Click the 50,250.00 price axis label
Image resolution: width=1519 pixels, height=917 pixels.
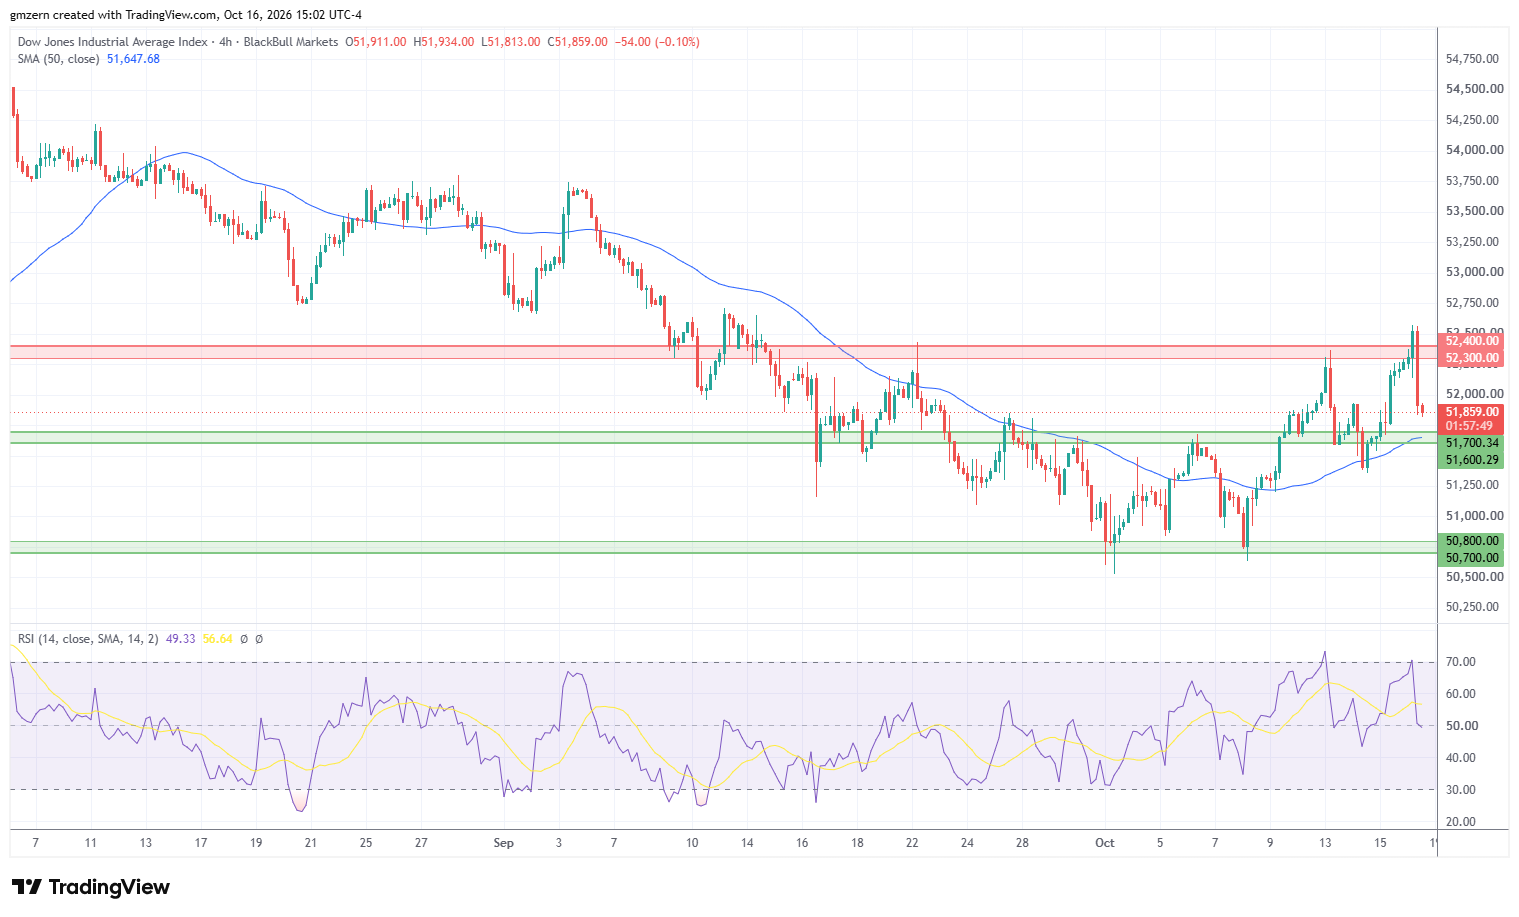tap(1472, 607)
